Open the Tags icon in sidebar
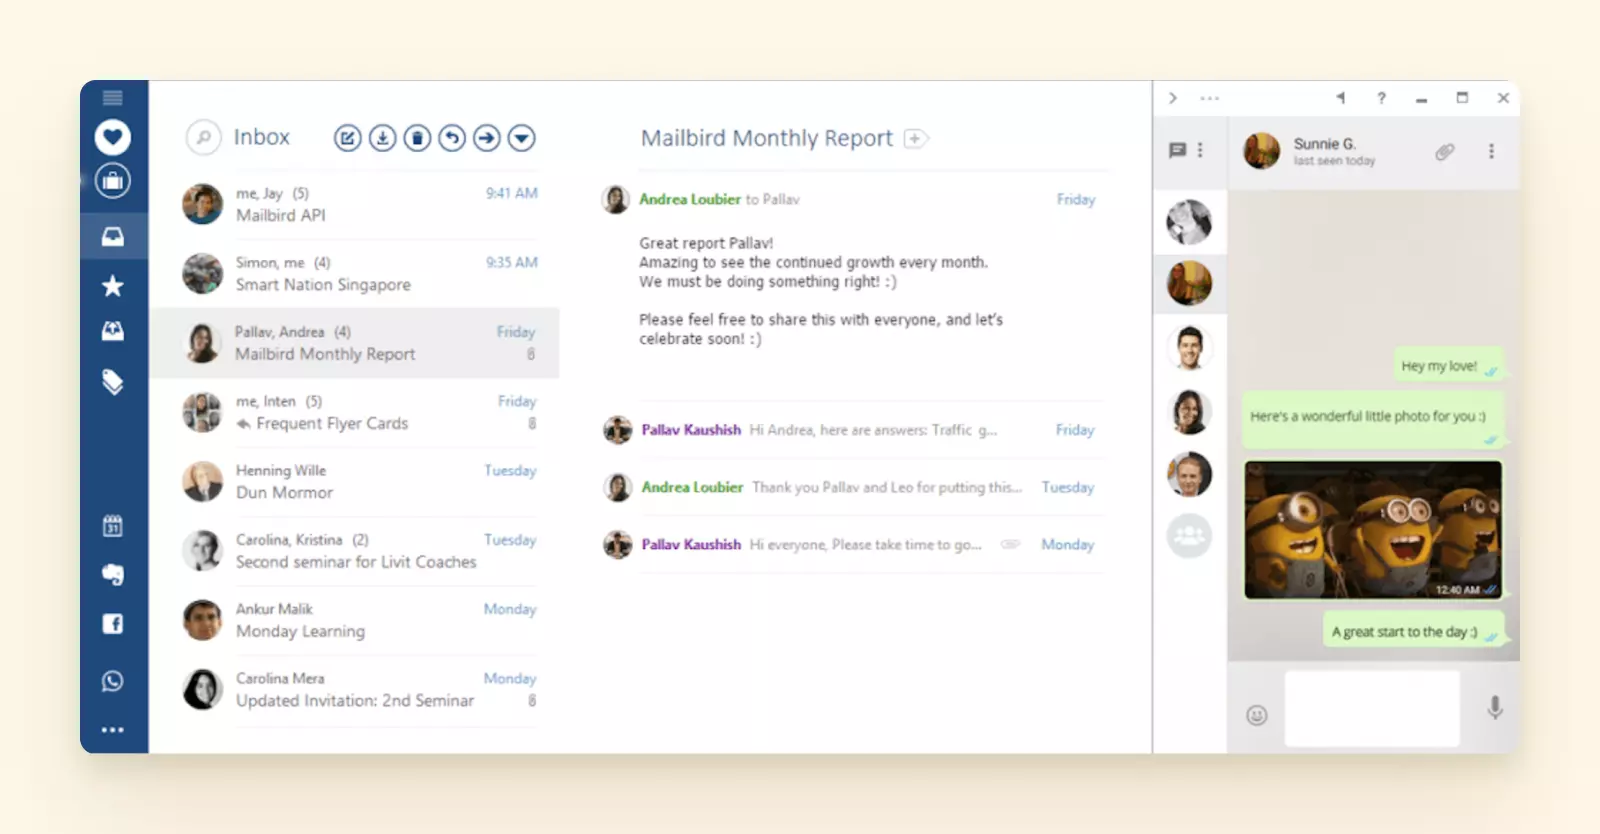This screenshot has width=1600, height=834. [x=113, y=382]
